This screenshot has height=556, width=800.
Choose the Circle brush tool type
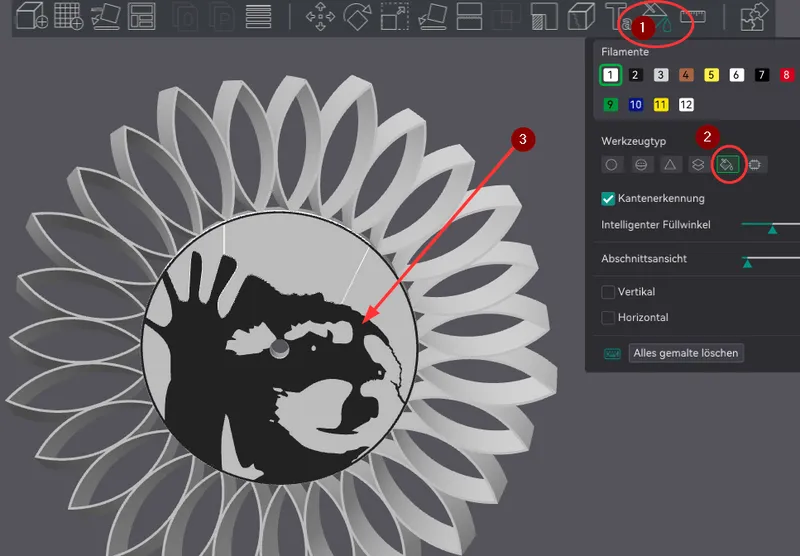(x=611, y=165)
